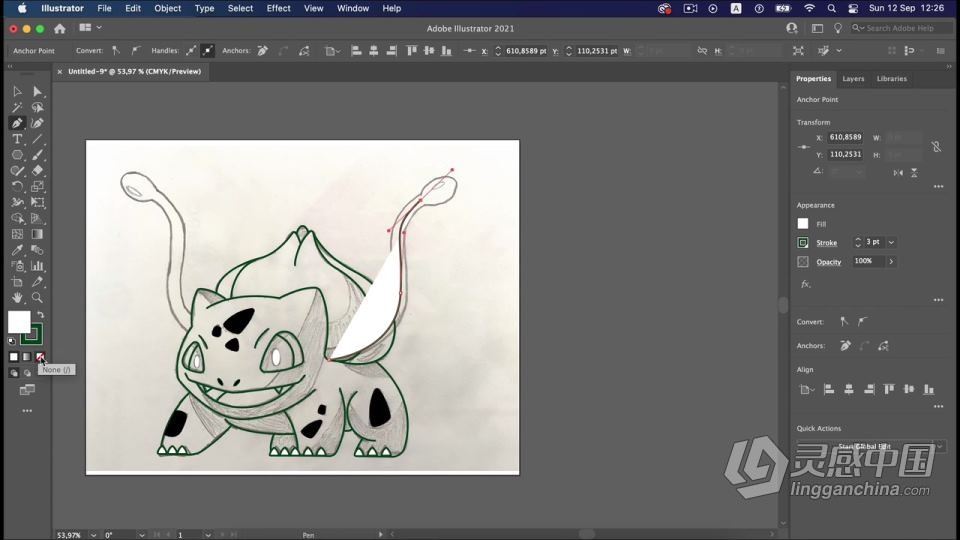Open Align To dropdown in Properties panel

pos(807,389)
